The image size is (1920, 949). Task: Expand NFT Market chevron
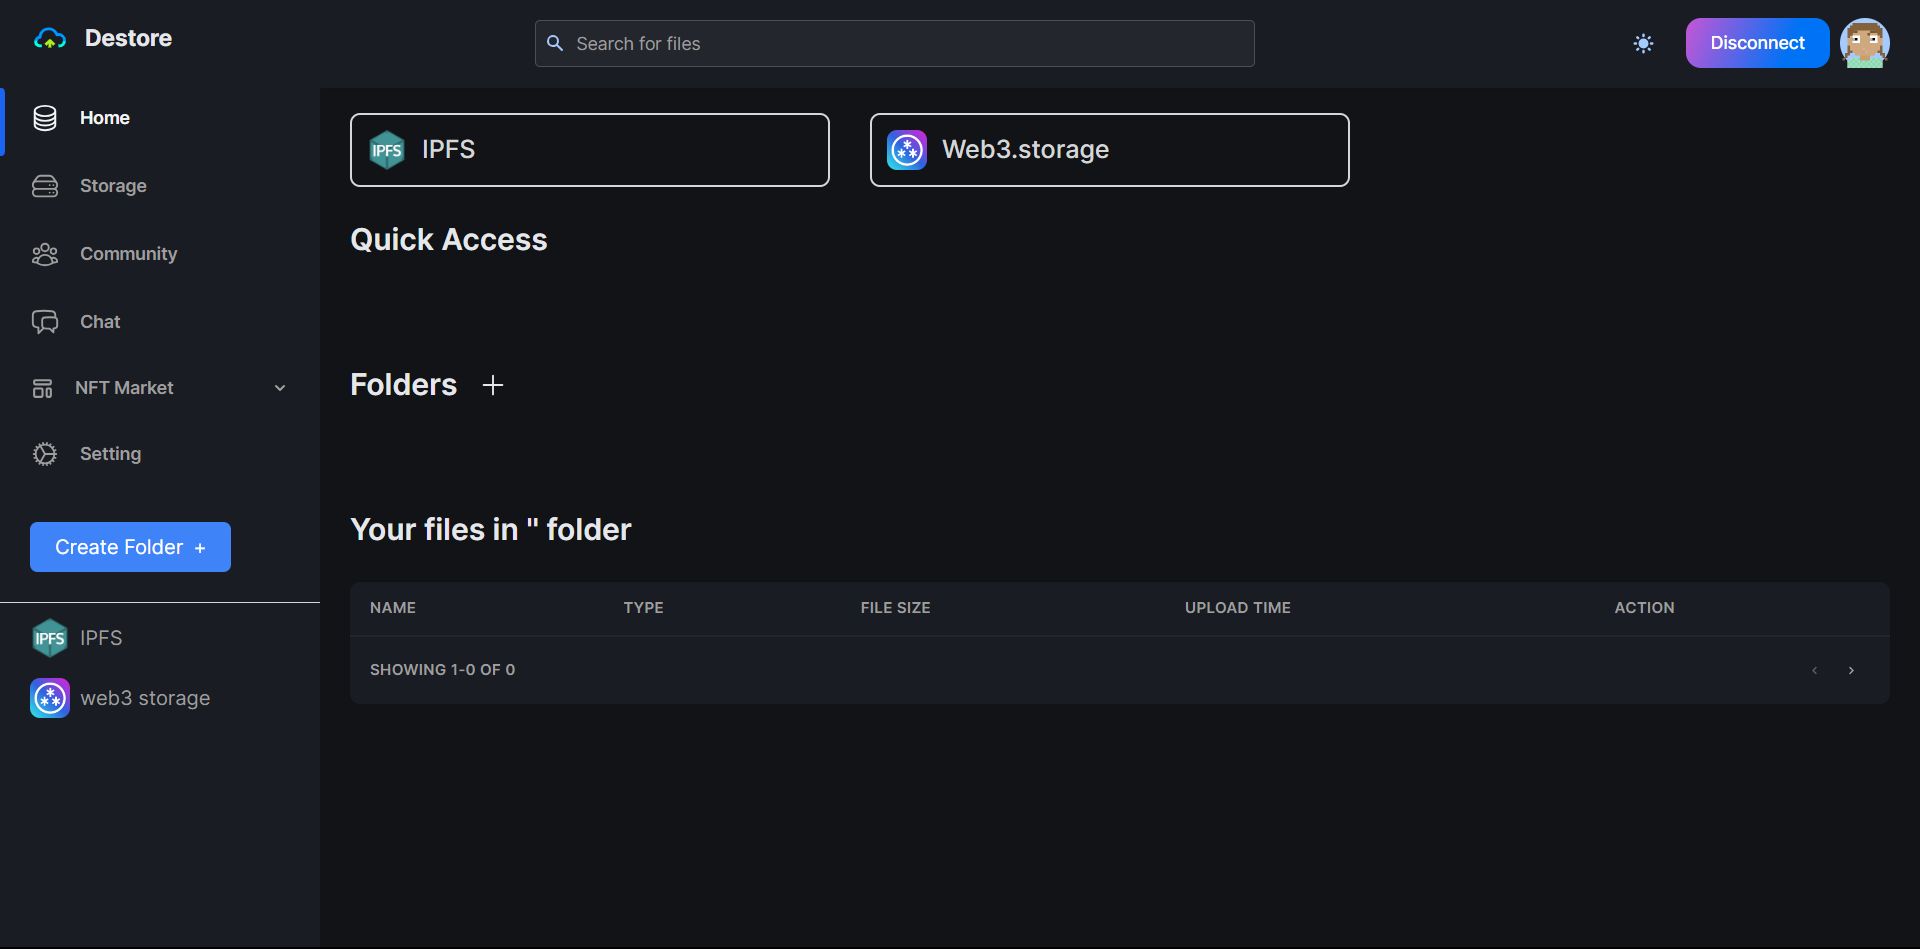(x=280, y=388)
